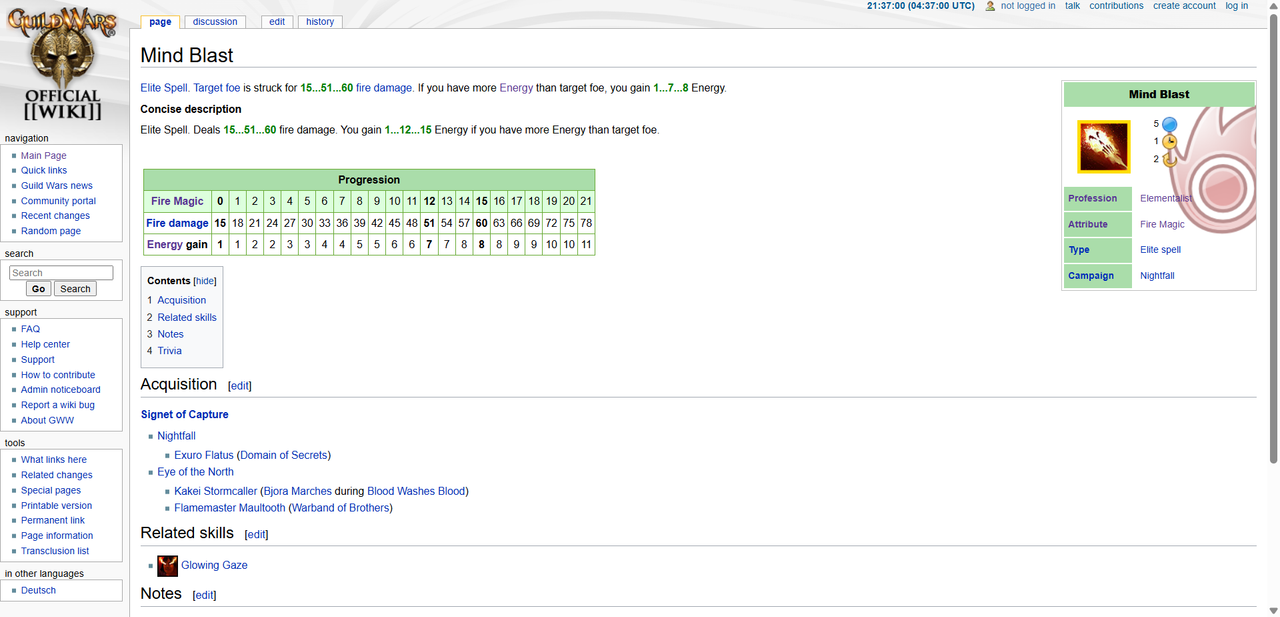
Task: Open Related changes tool
Action: tap(57, 475)
